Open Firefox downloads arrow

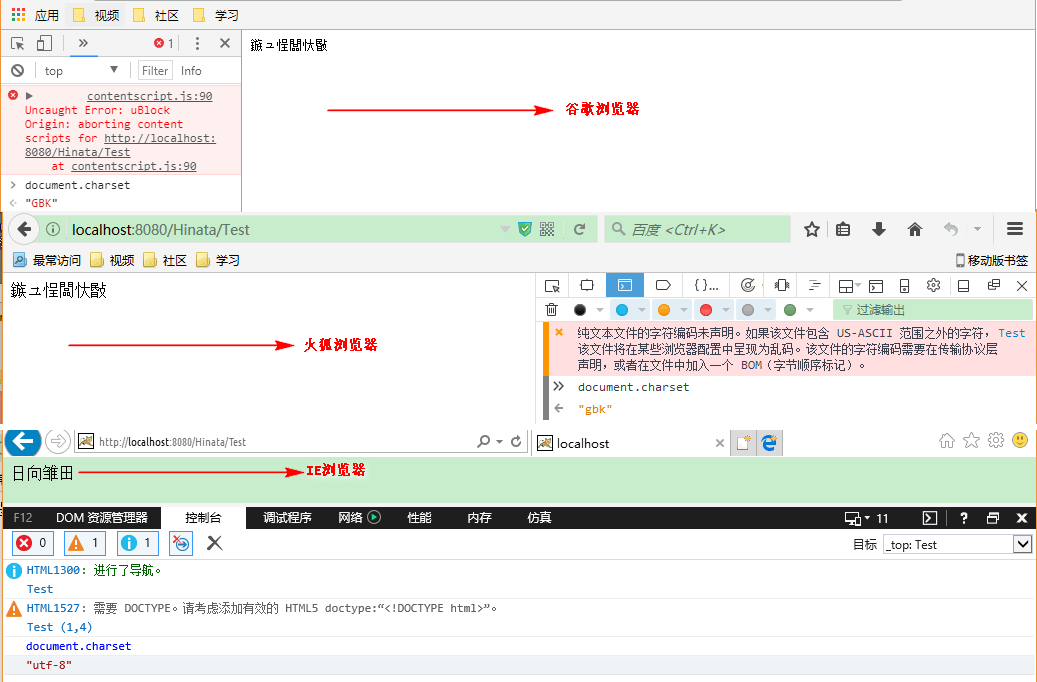pos(878,230)
